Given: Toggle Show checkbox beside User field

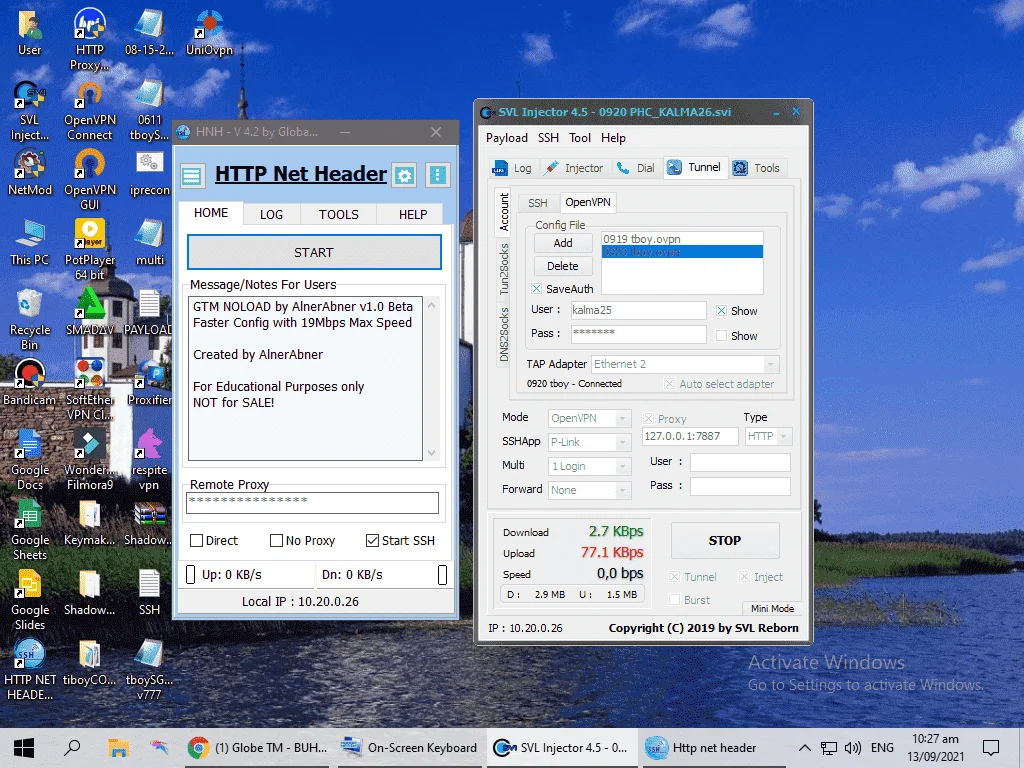Looking at the screenshot, I should click(x=721, y=311).
